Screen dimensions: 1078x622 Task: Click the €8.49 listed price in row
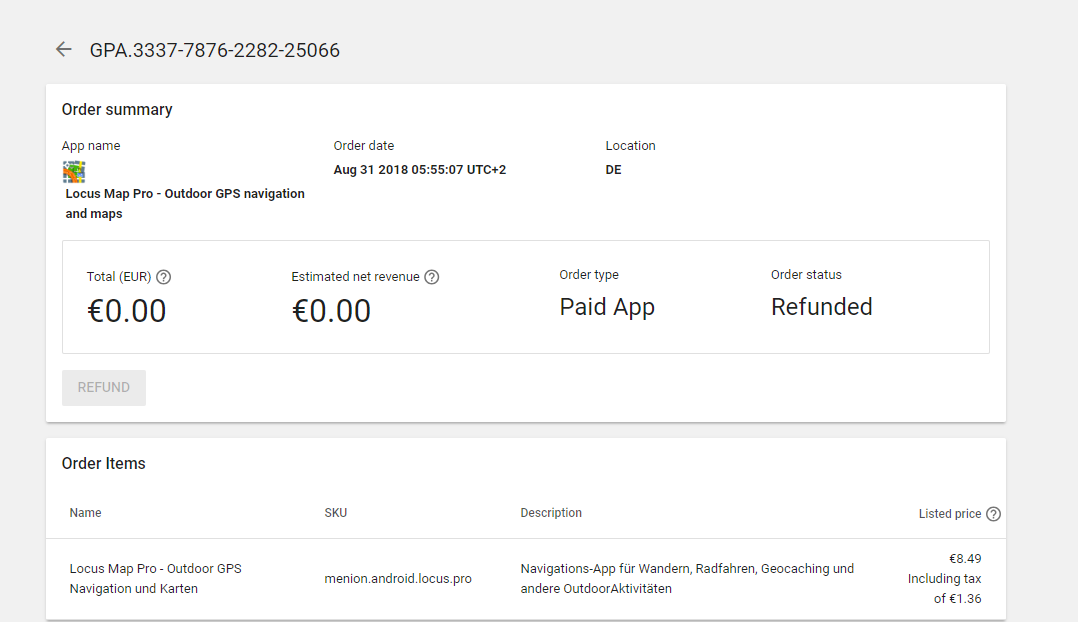[964, 559]
